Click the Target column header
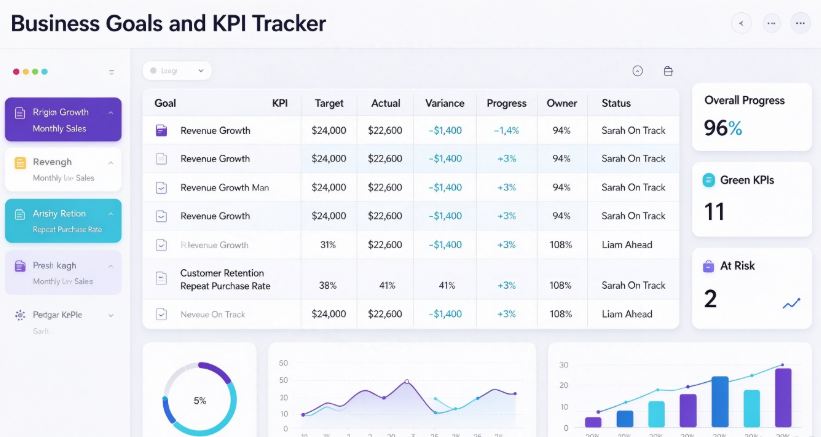This screenshot has width=821, height=437. [329, 103]
